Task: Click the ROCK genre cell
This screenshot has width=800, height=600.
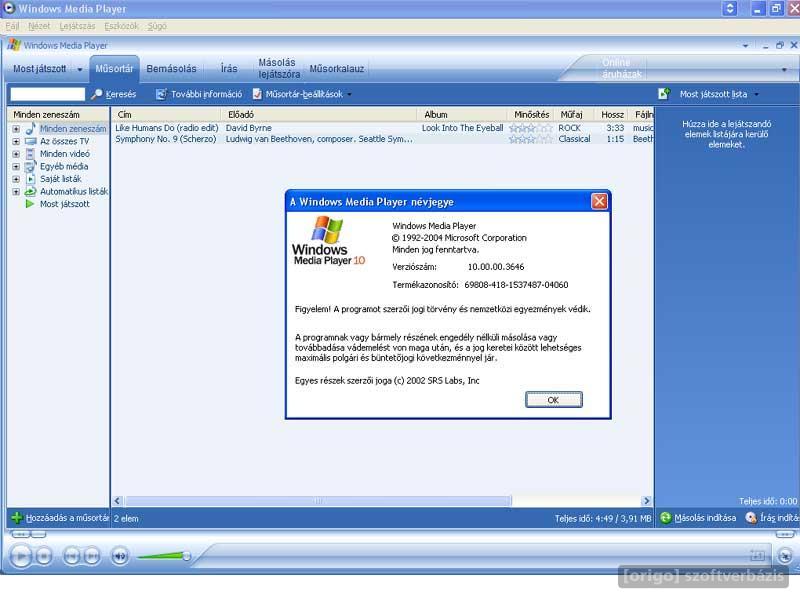Action: 569,128
